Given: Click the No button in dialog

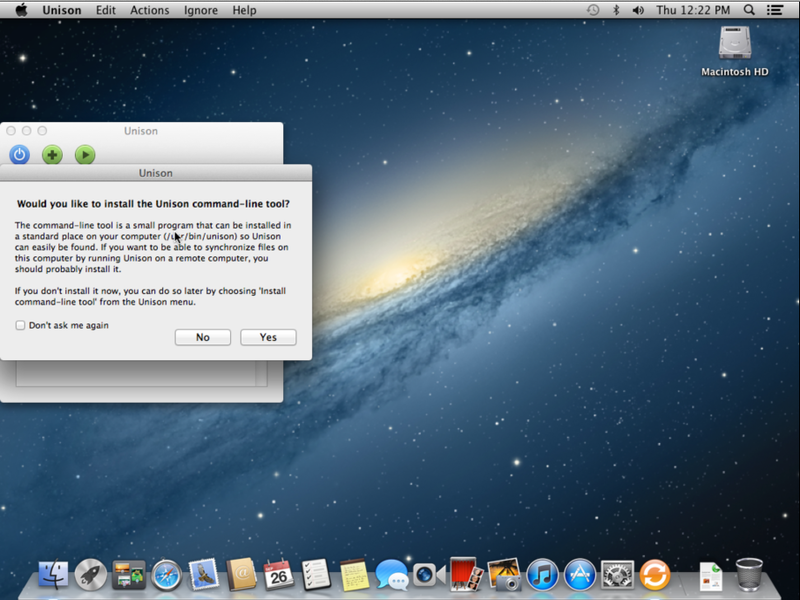Looking at the screenshot, I should click(x=203, y=337).
